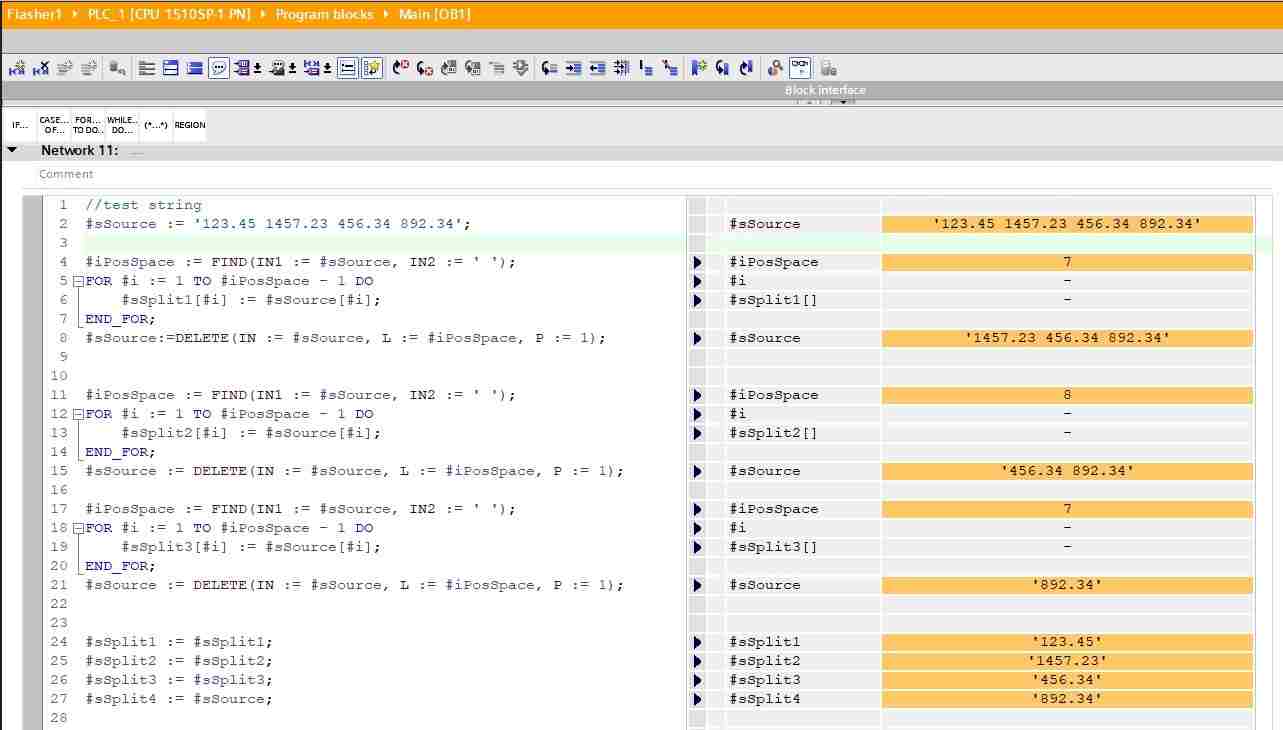Viewport: 1283px width, 730px height.
Task: Insert WHILE… DO… favorite instruction
Action: coord(122,125)
